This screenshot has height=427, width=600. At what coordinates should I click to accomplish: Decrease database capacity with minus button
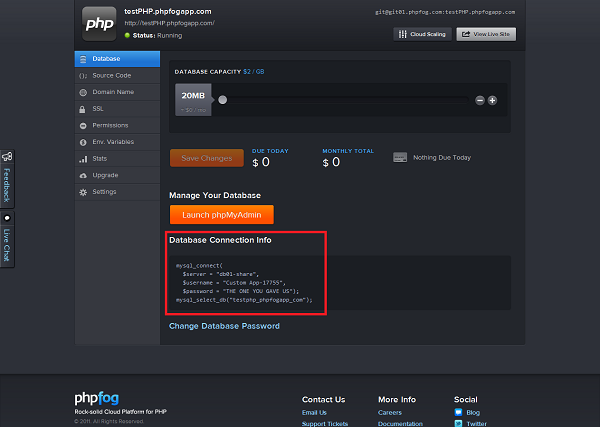[x=480, y=101]
